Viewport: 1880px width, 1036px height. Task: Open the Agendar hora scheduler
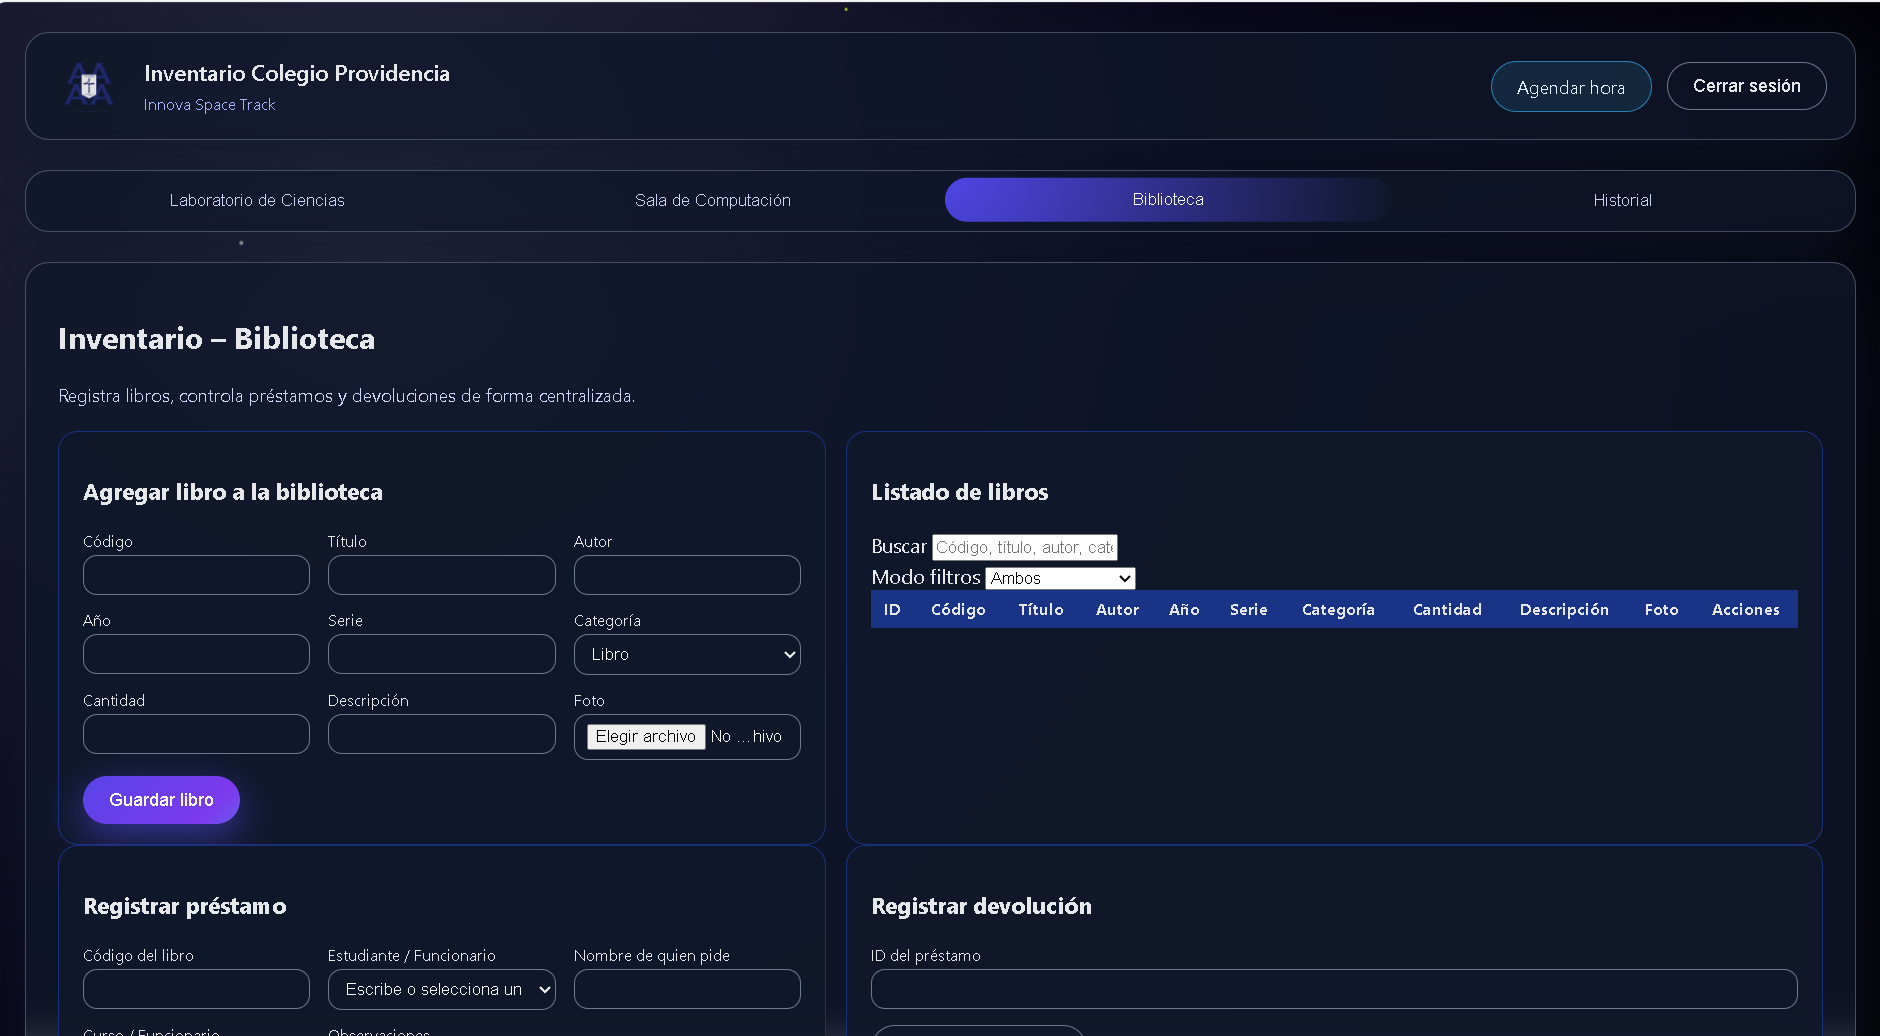(x=1570, y=87)
